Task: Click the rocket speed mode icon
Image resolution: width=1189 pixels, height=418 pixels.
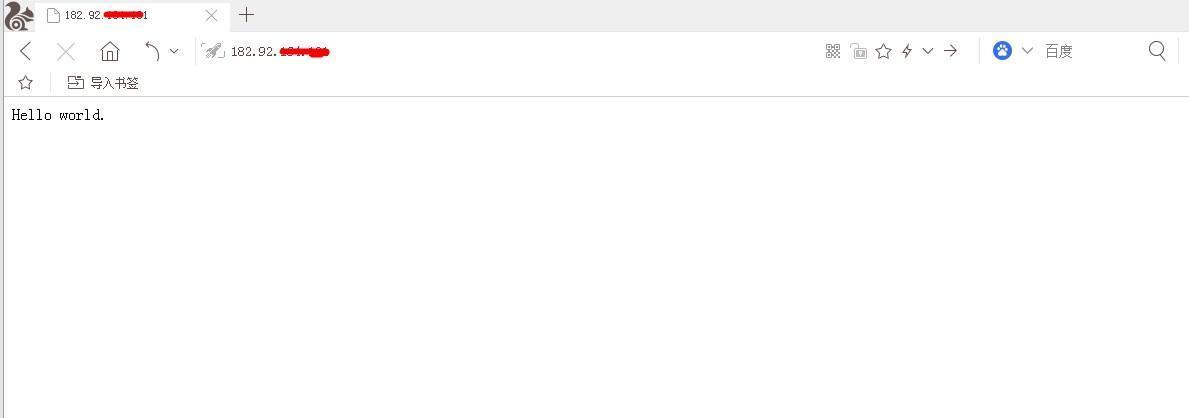Action: (212, 52)
